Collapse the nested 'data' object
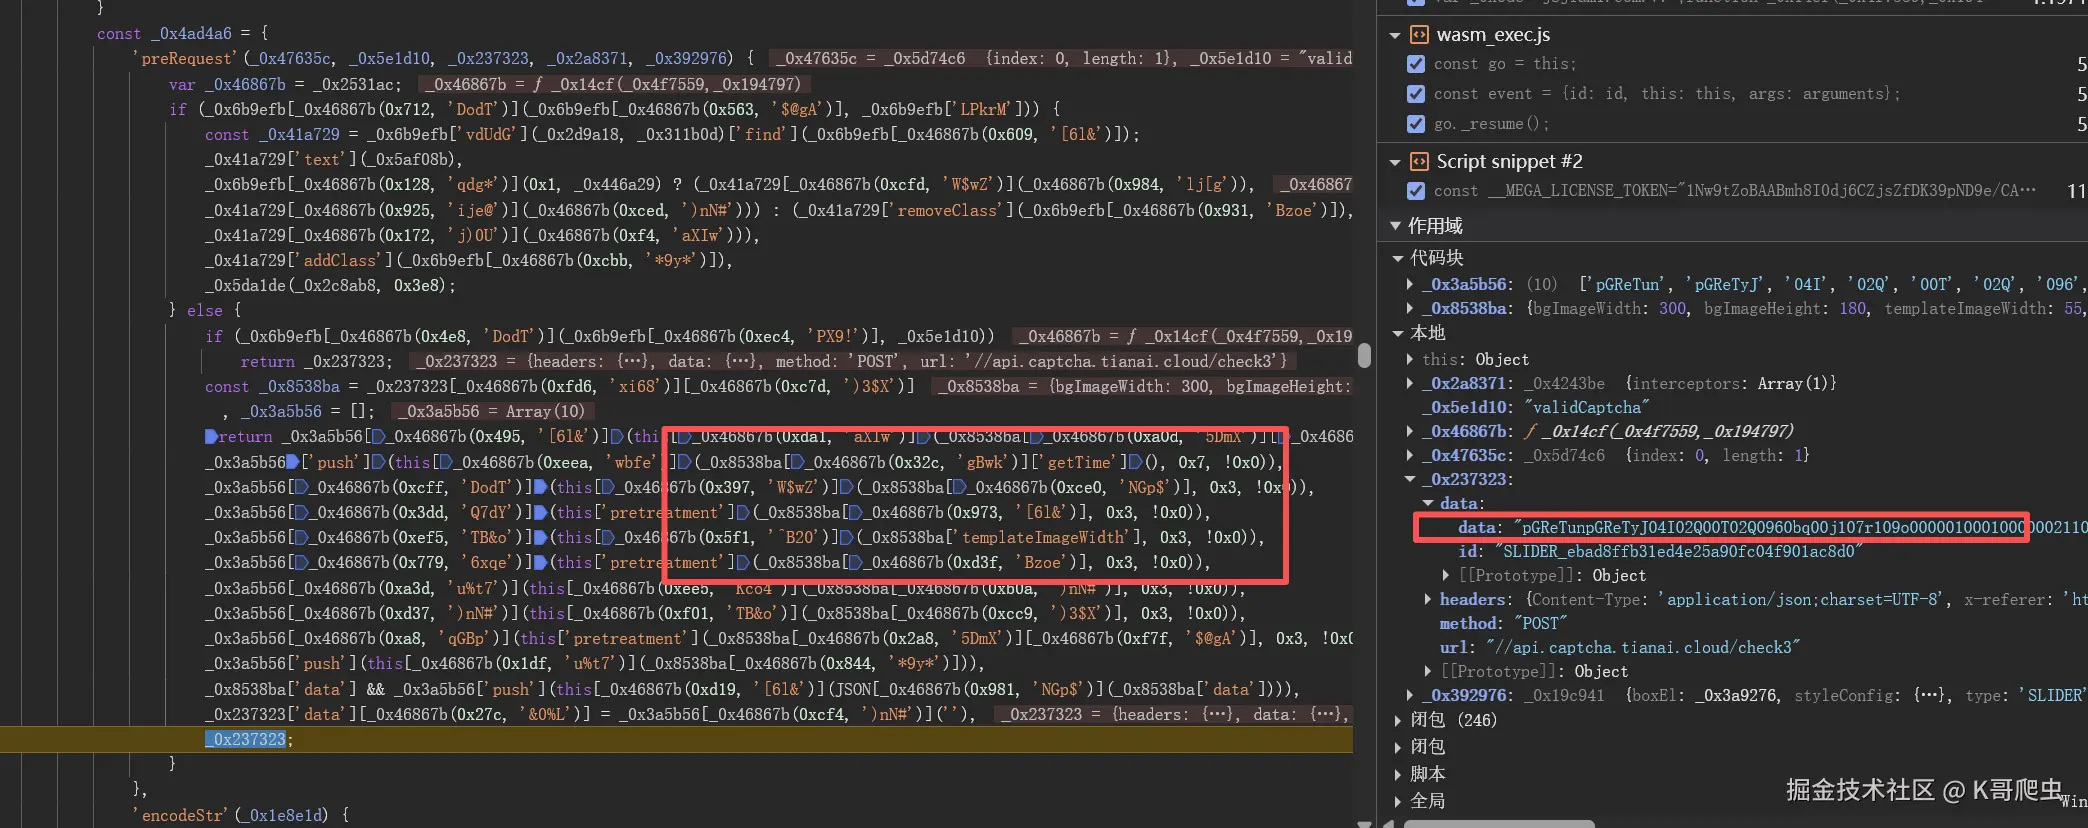 point(1428,503)
